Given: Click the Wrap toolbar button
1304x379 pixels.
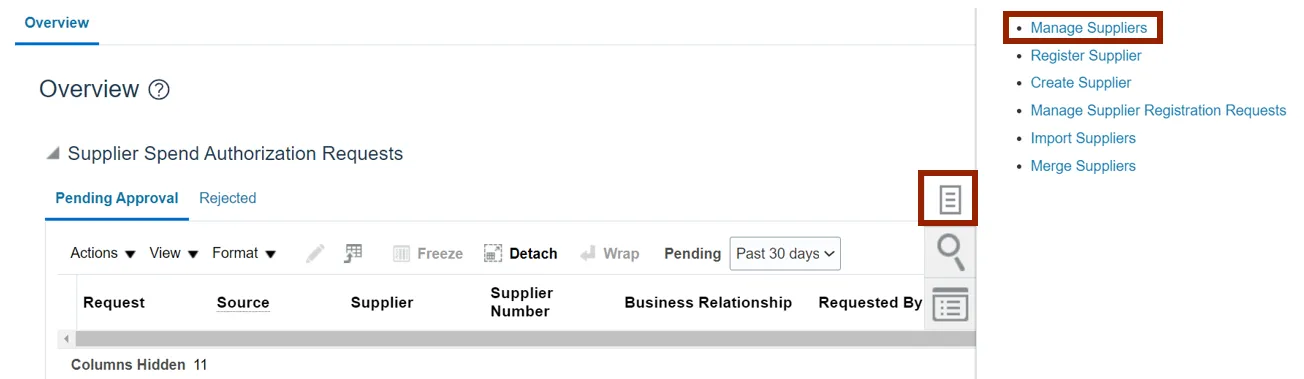Looking at the screenshot, I should coord(609,254).
